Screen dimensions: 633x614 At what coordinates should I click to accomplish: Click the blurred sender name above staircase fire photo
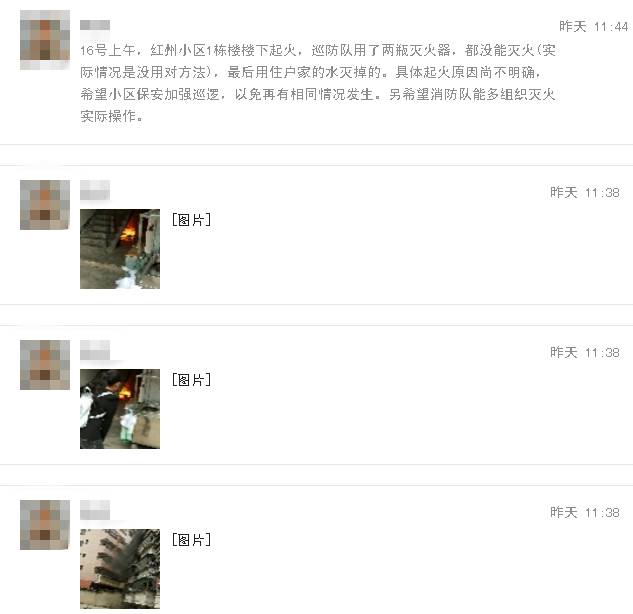pyautogui.click(x=95, y=190)
